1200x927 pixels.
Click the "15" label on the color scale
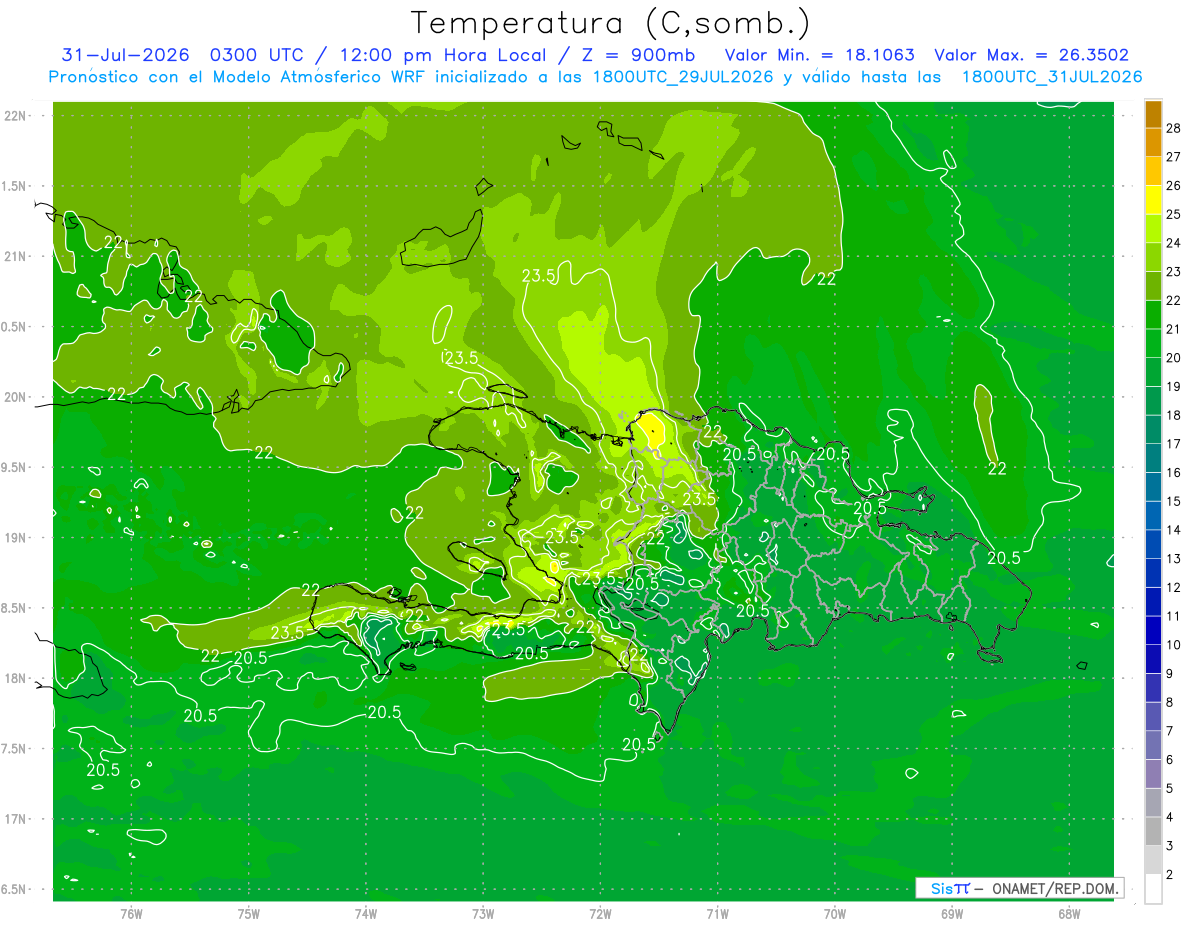(x=1174, y=501)
